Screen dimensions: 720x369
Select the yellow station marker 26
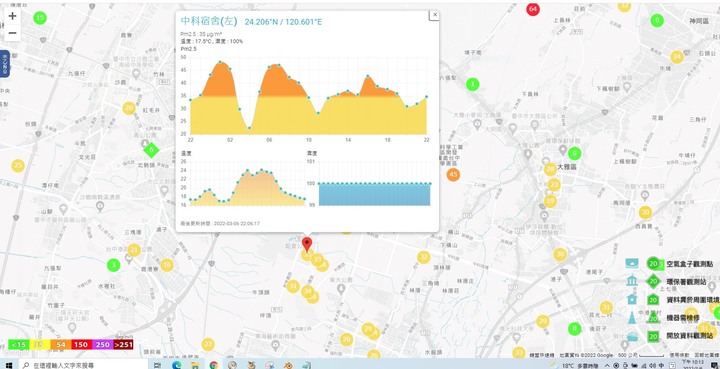coord(374,355)
